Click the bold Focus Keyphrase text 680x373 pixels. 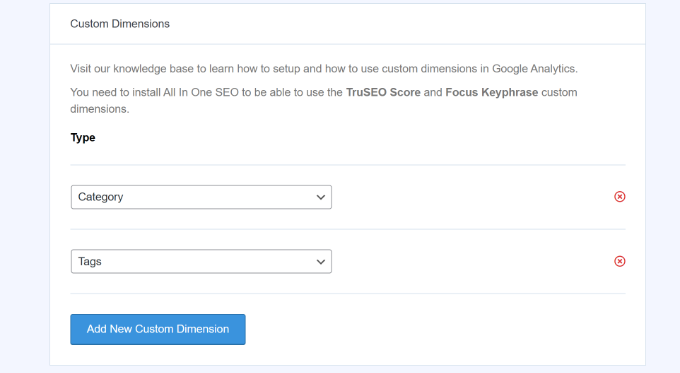(491, 92)
